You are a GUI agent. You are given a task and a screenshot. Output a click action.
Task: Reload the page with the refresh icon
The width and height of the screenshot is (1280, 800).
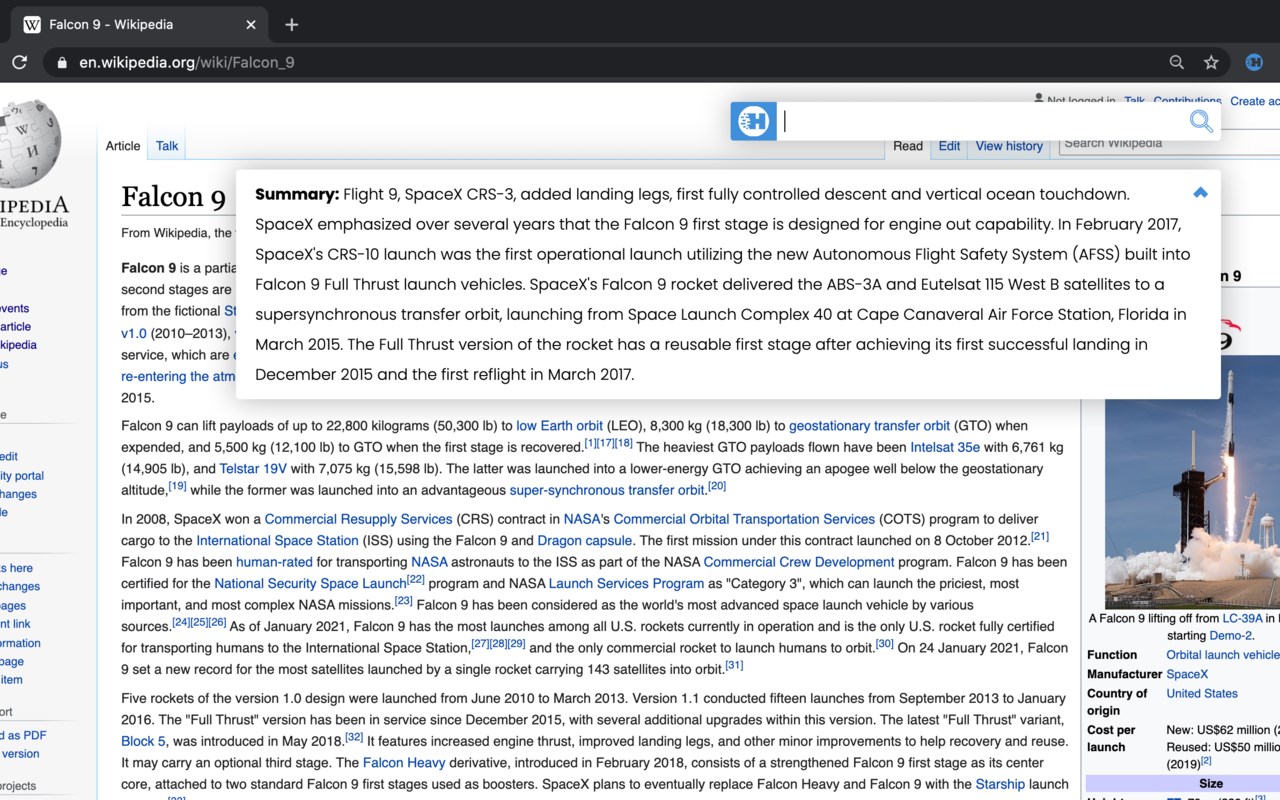pos(19,62)
